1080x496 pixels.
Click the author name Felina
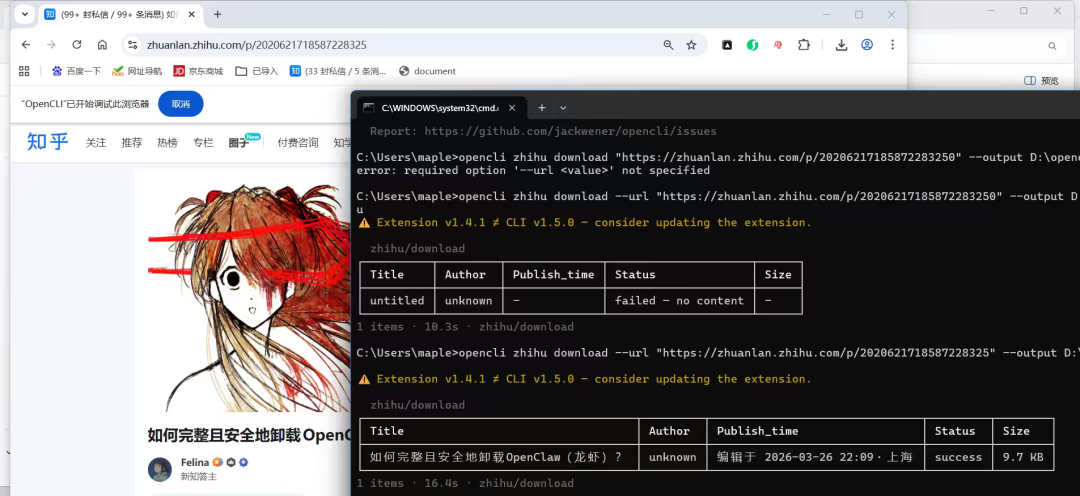tap(194, 463)
